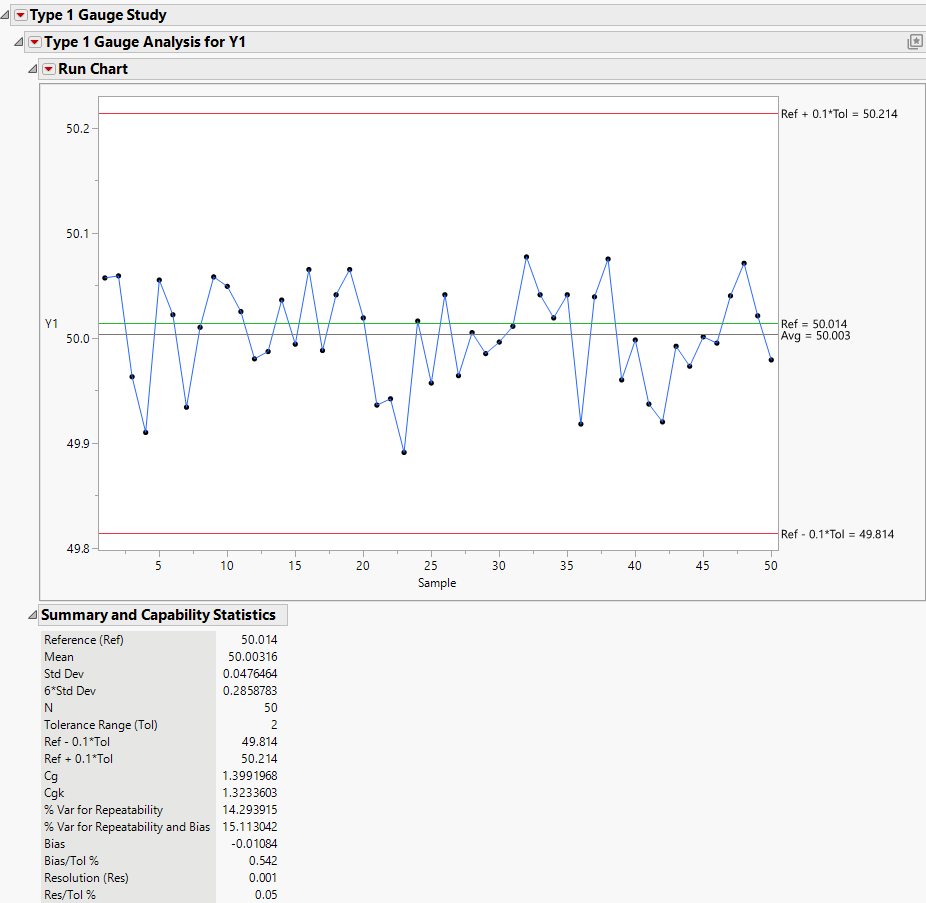Screen dimensions: 926x903
Task: Select the highest data point near sample 32
Action: pos(526,256)
